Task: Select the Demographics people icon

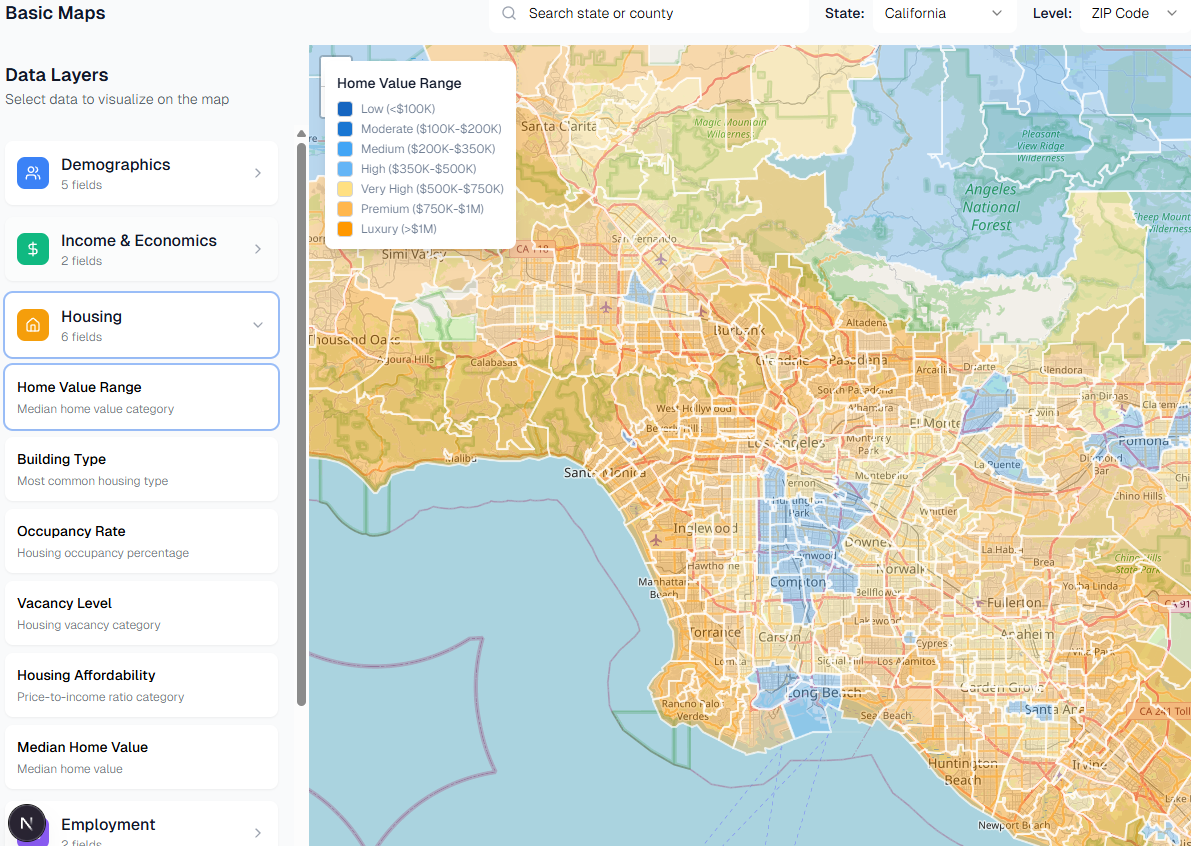Action: [x=33, y=173]
